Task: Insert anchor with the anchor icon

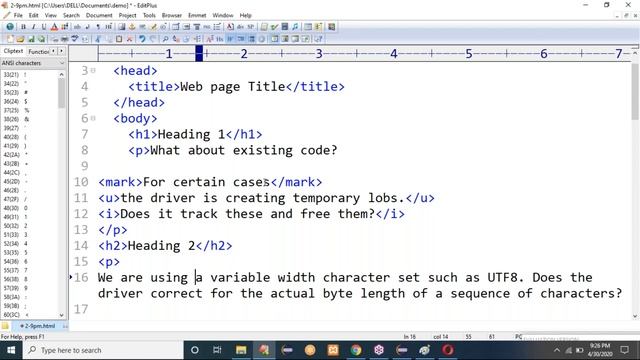Action: [x=132, y=27]
